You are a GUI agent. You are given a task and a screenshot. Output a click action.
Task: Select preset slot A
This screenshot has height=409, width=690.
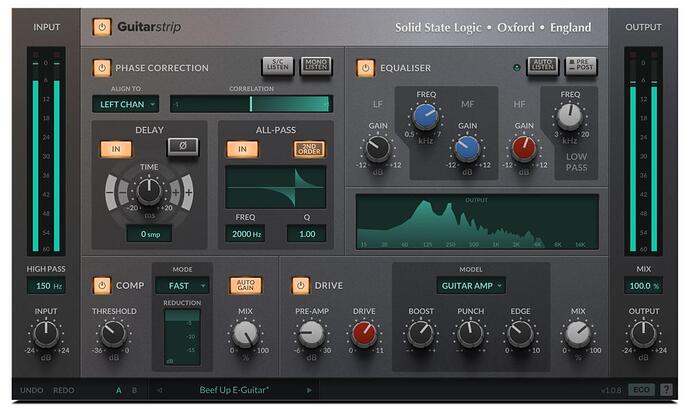coord(118,390)
